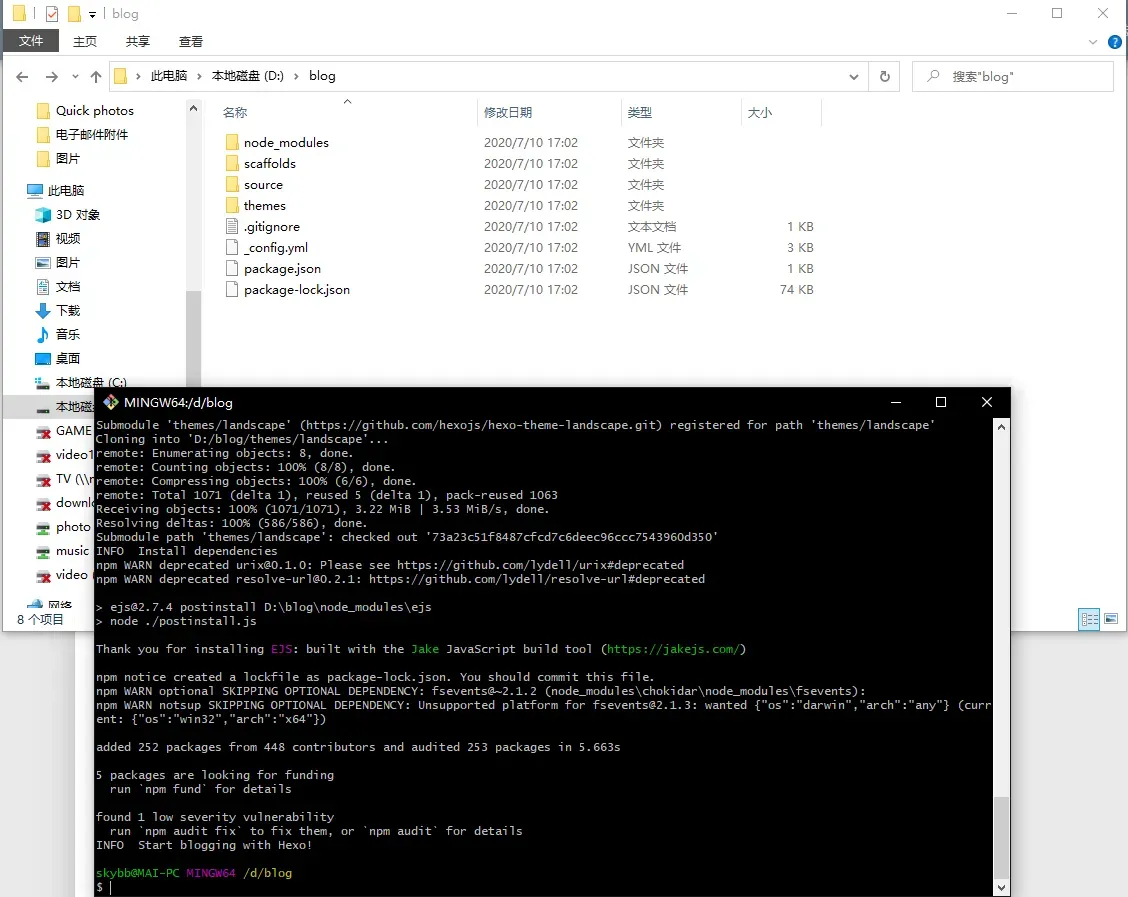Open 文件 menu tab
The width and height of the screenshot is (1128, 897).
tap(31, 41)
